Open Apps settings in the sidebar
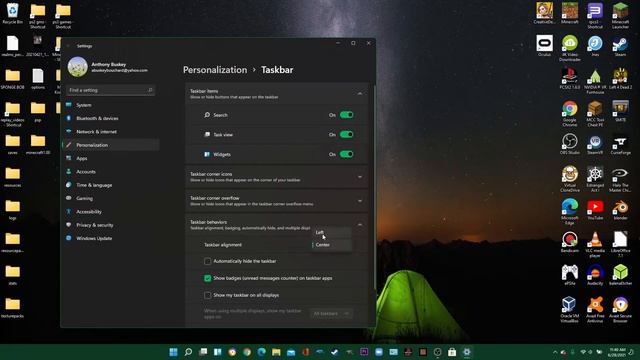This screenshot has width=640, height=360. pyautogui.click(x=111, y=158)
